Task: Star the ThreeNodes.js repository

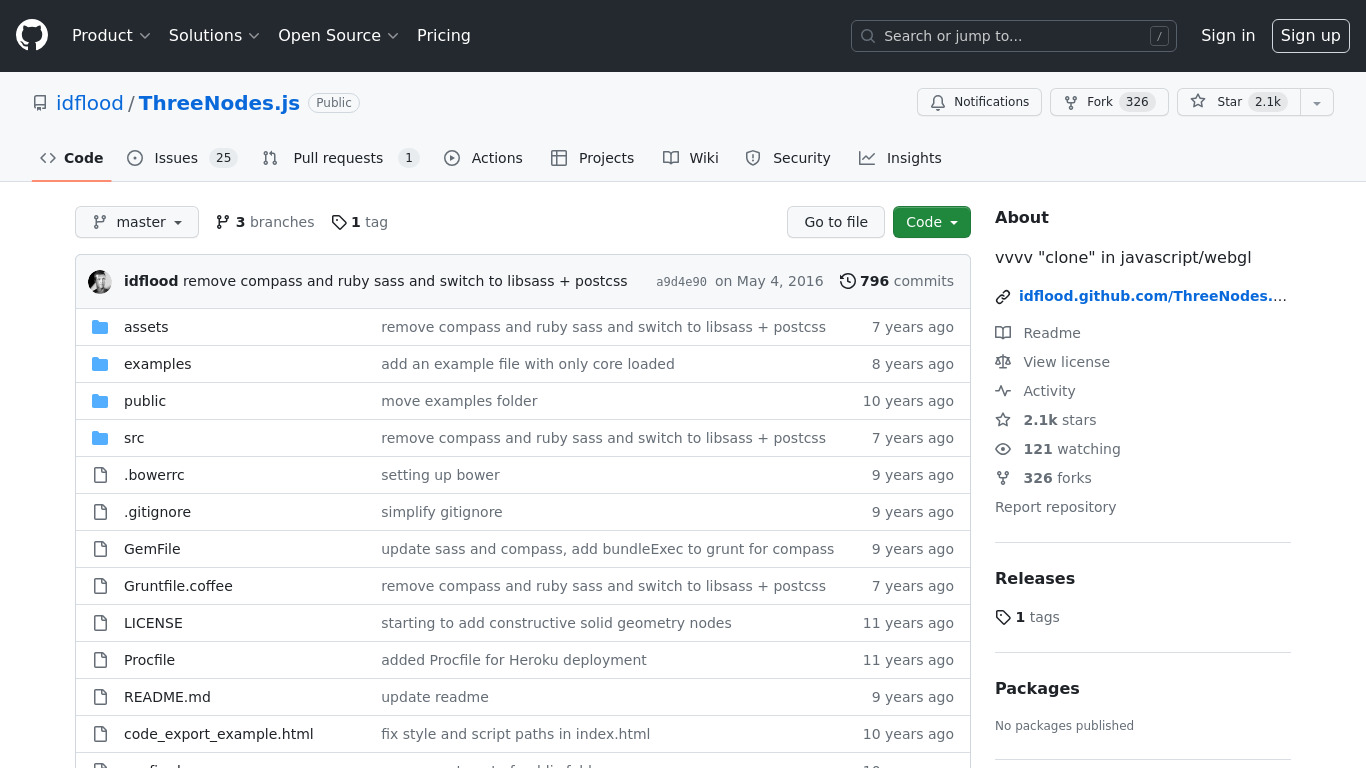Action: (x=1238, y=102)
